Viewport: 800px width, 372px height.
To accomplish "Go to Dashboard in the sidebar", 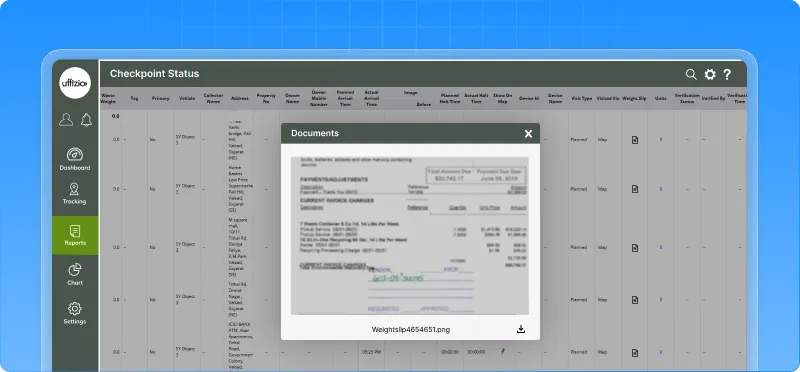I will click(75, 159).
